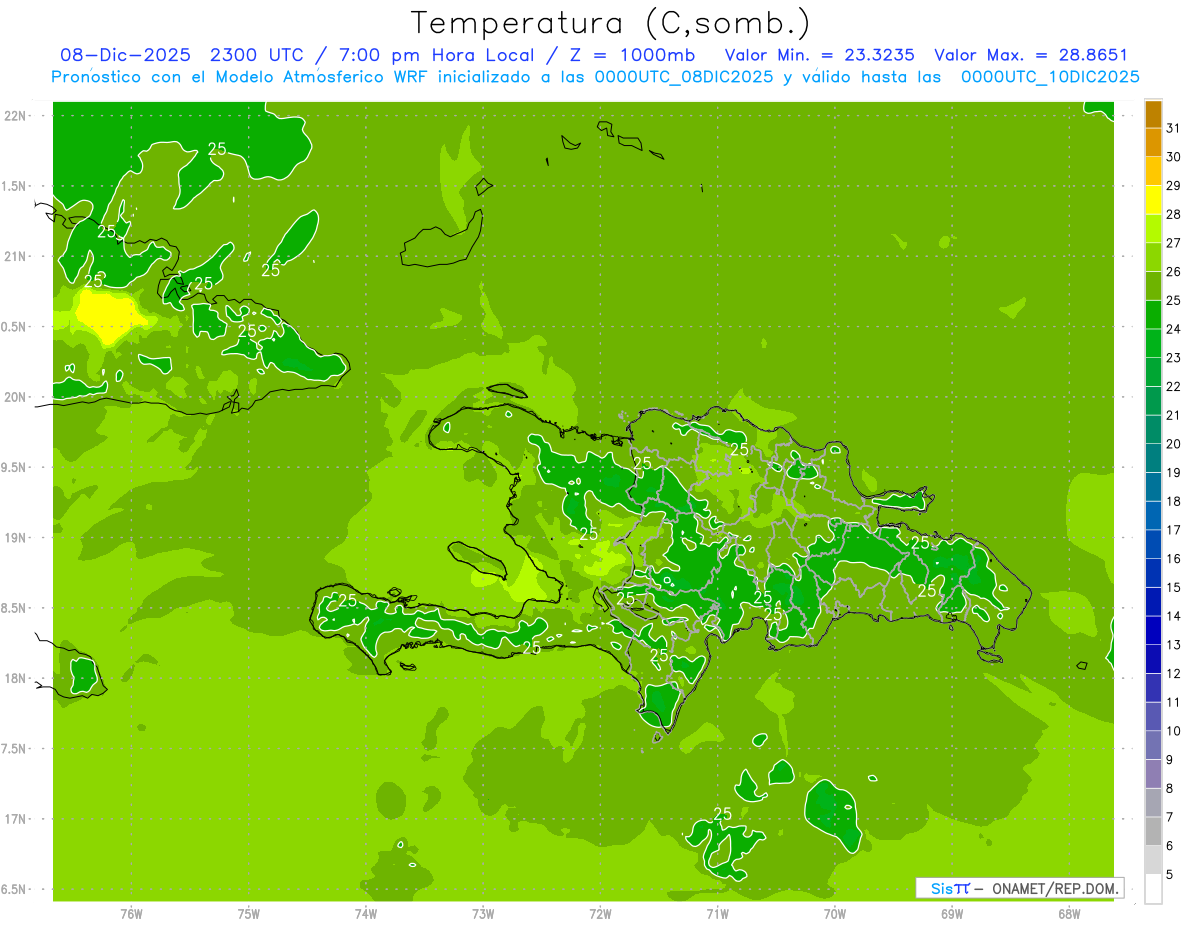Click the "24" colorbar scale label
This screenshot has width=1200, height=927.
click(1173, 329)
